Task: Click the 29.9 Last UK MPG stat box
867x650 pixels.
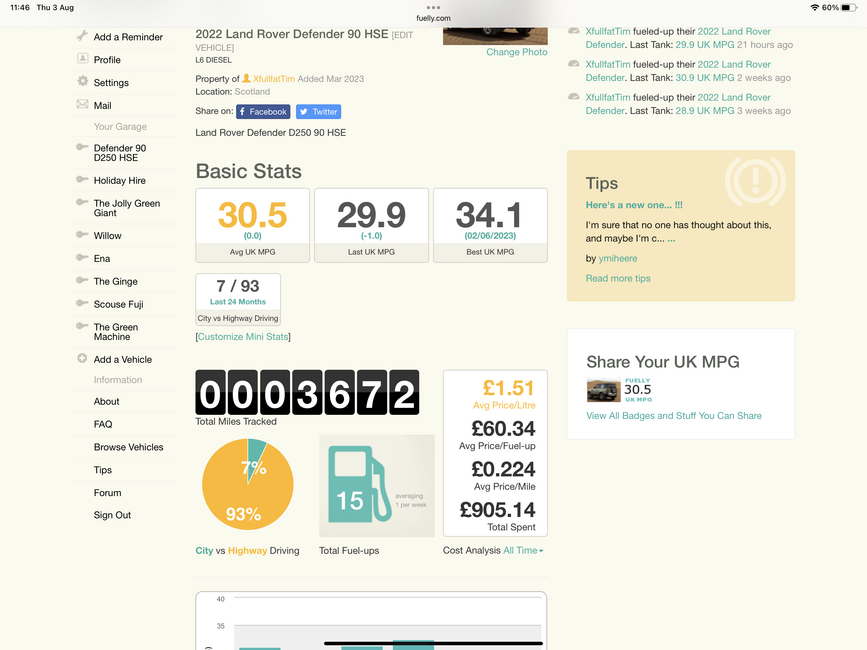Action: point(372,225)
